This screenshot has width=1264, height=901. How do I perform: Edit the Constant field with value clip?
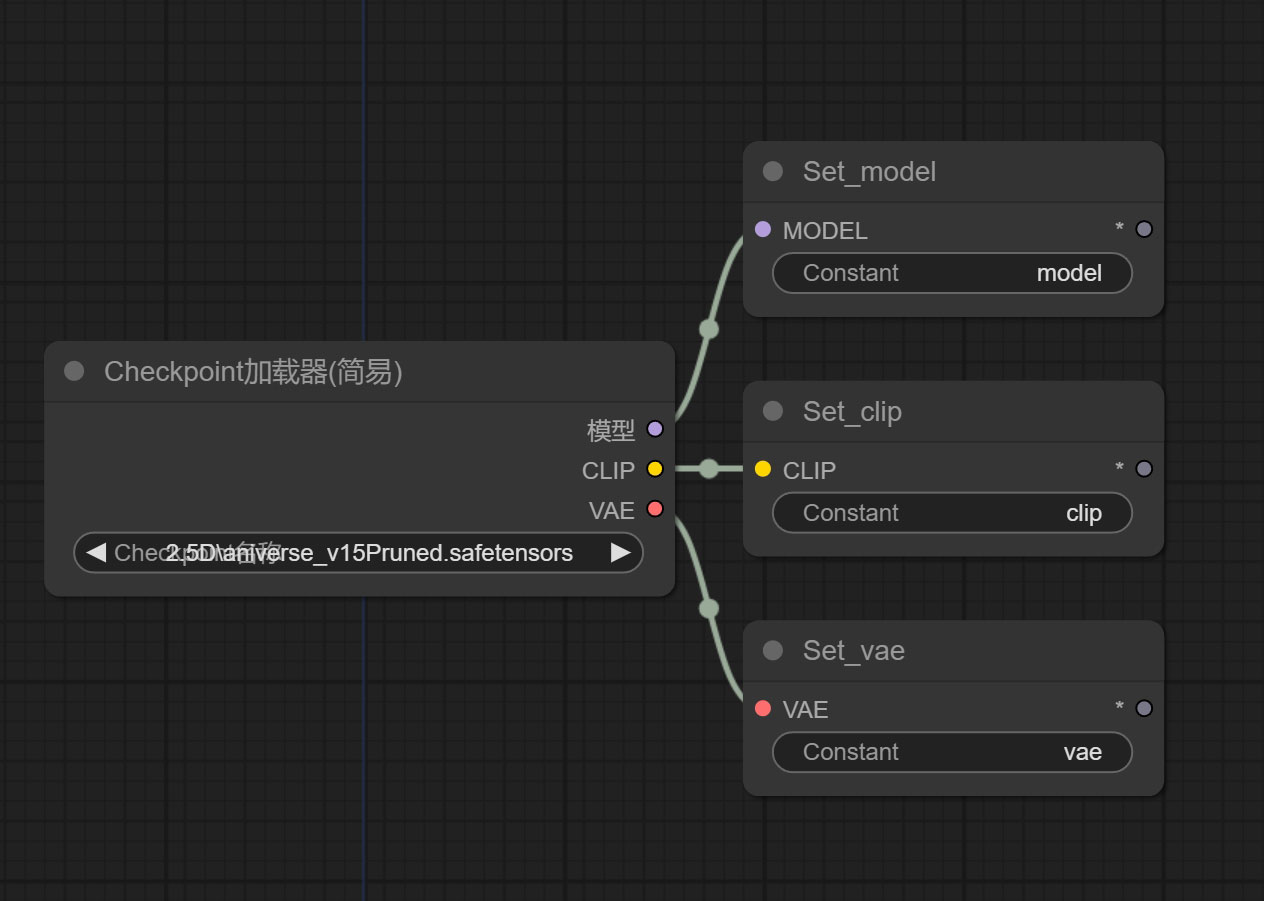[x=952, y=513]
